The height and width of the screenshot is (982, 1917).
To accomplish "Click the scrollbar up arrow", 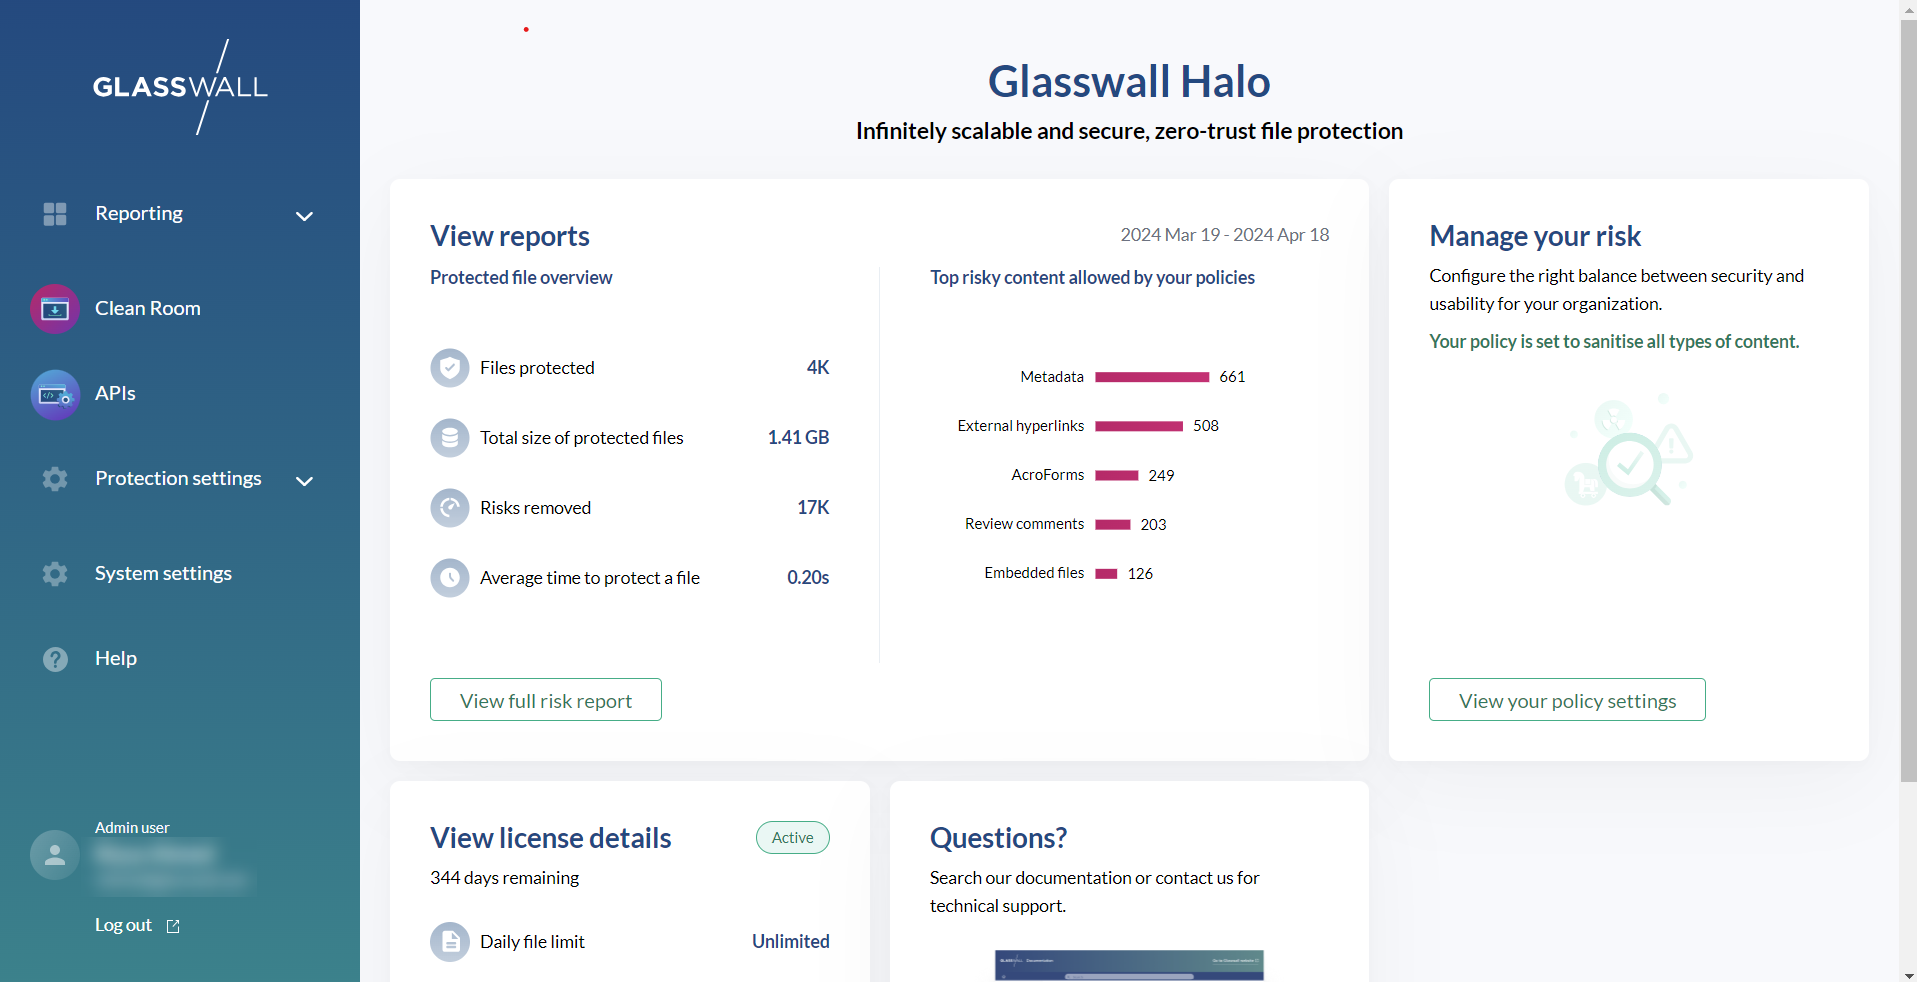I will (1908, 8).
